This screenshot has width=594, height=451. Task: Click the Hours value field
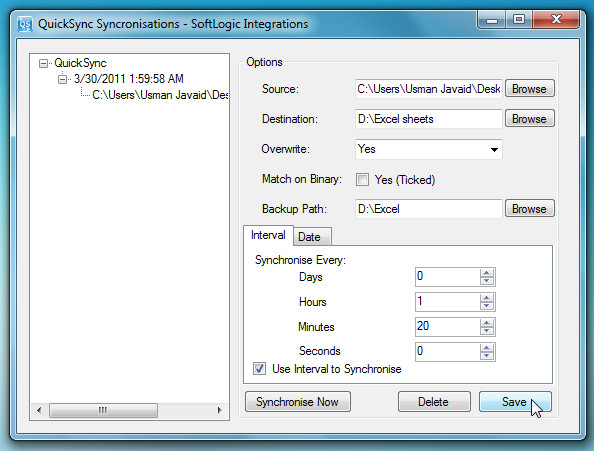(x=447, y=302)
